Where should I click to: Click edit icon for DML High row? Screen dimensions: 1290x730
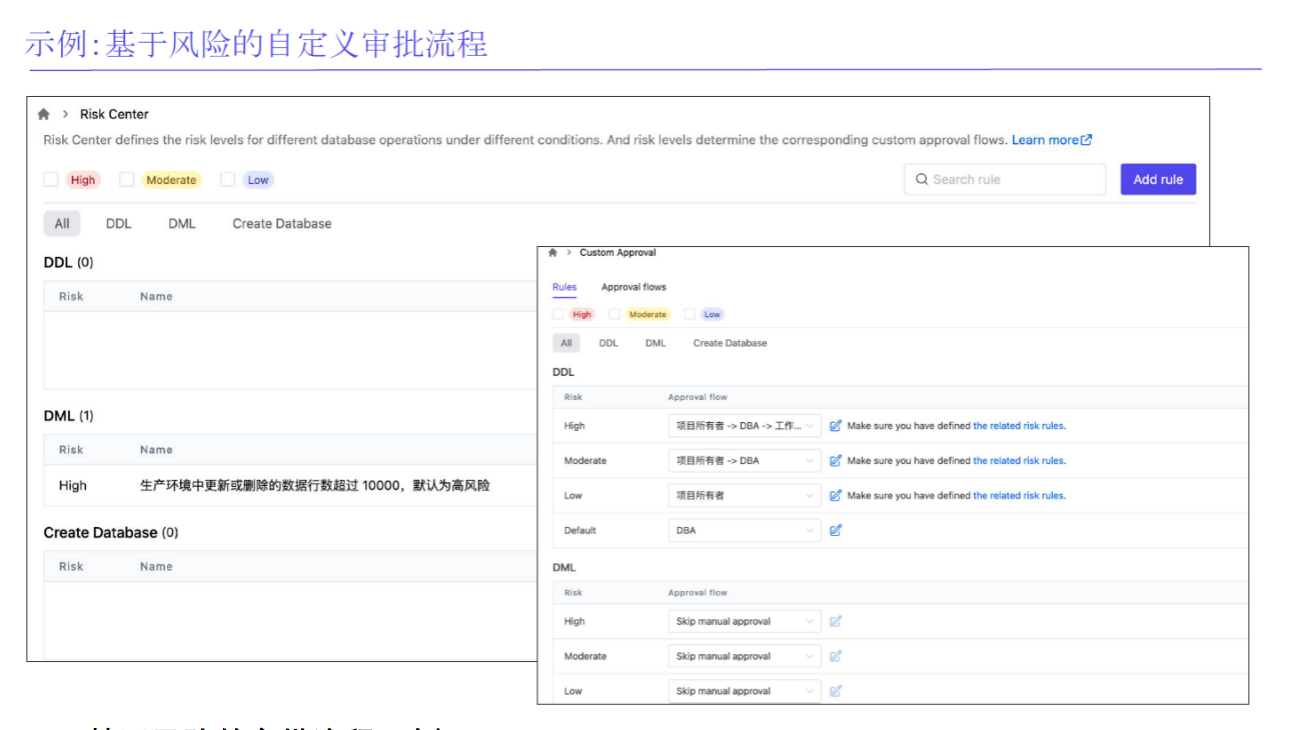click(x=836, y=621)
